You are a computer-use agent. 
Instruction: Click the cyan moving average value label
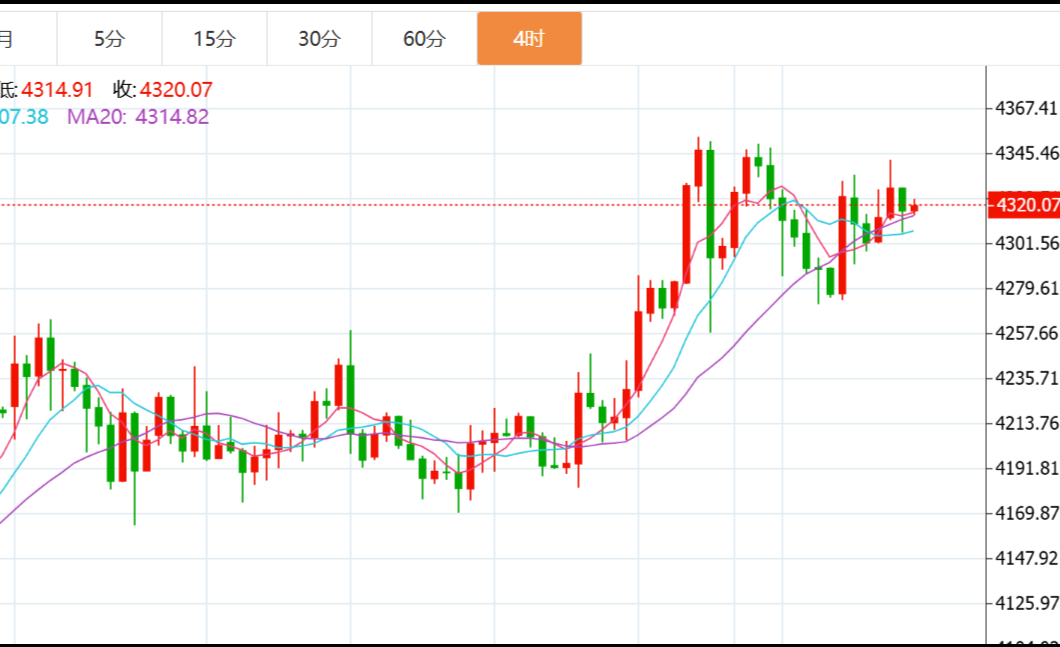click(x=24, y=117)
